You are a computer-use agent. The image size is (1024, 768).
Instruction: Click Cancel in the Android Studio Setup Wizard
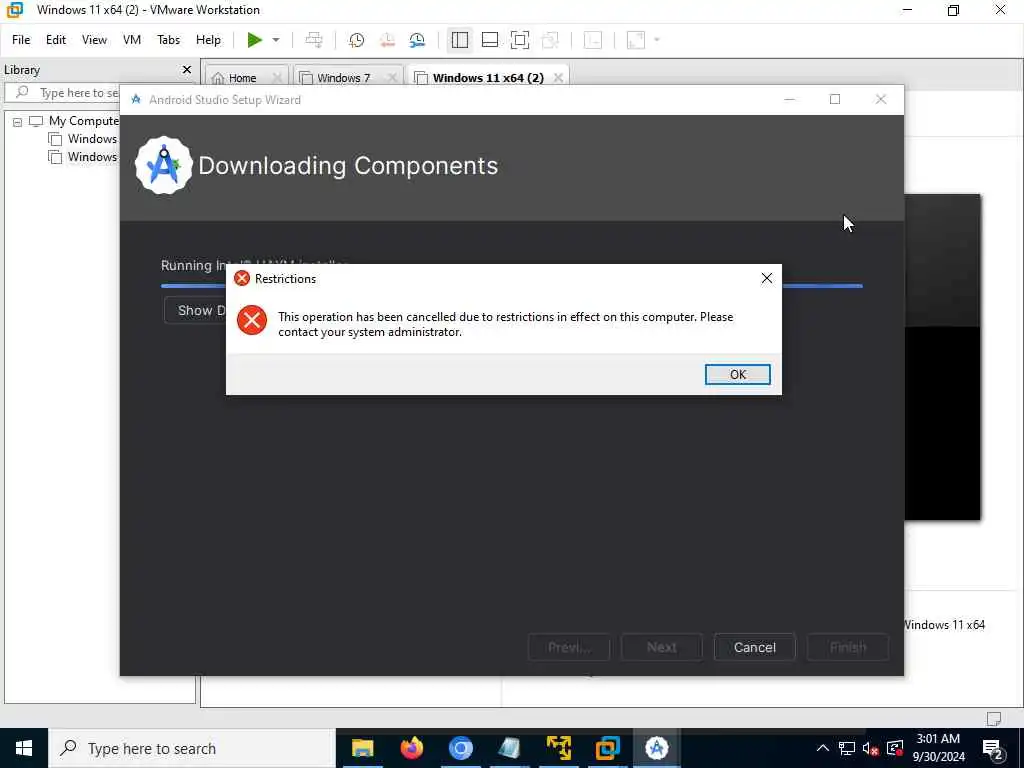(x=754, y=647)
